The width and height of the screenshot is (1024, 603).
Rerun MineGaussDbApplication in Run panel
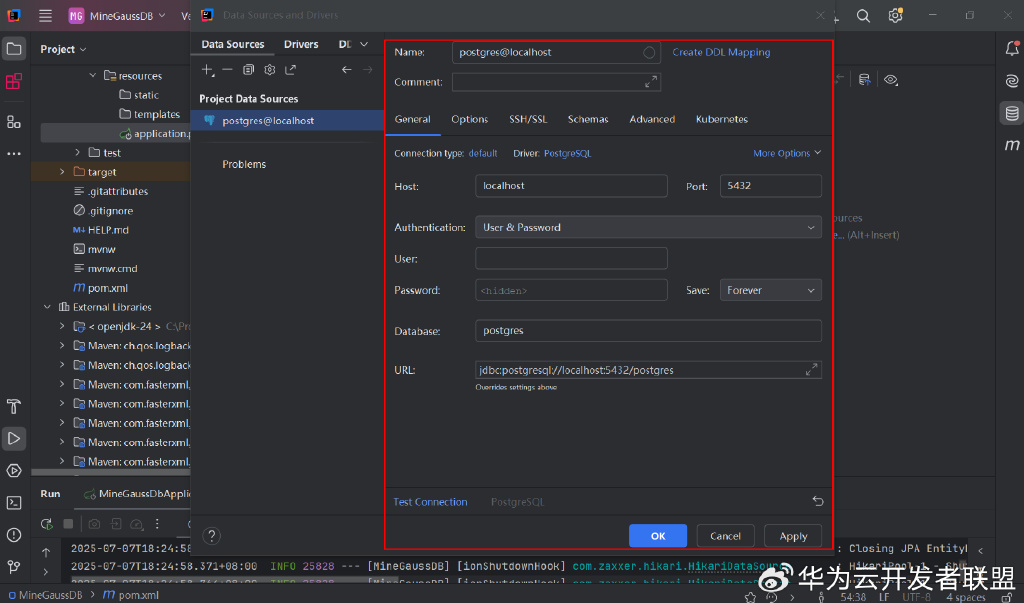click(x=46, y=524)
